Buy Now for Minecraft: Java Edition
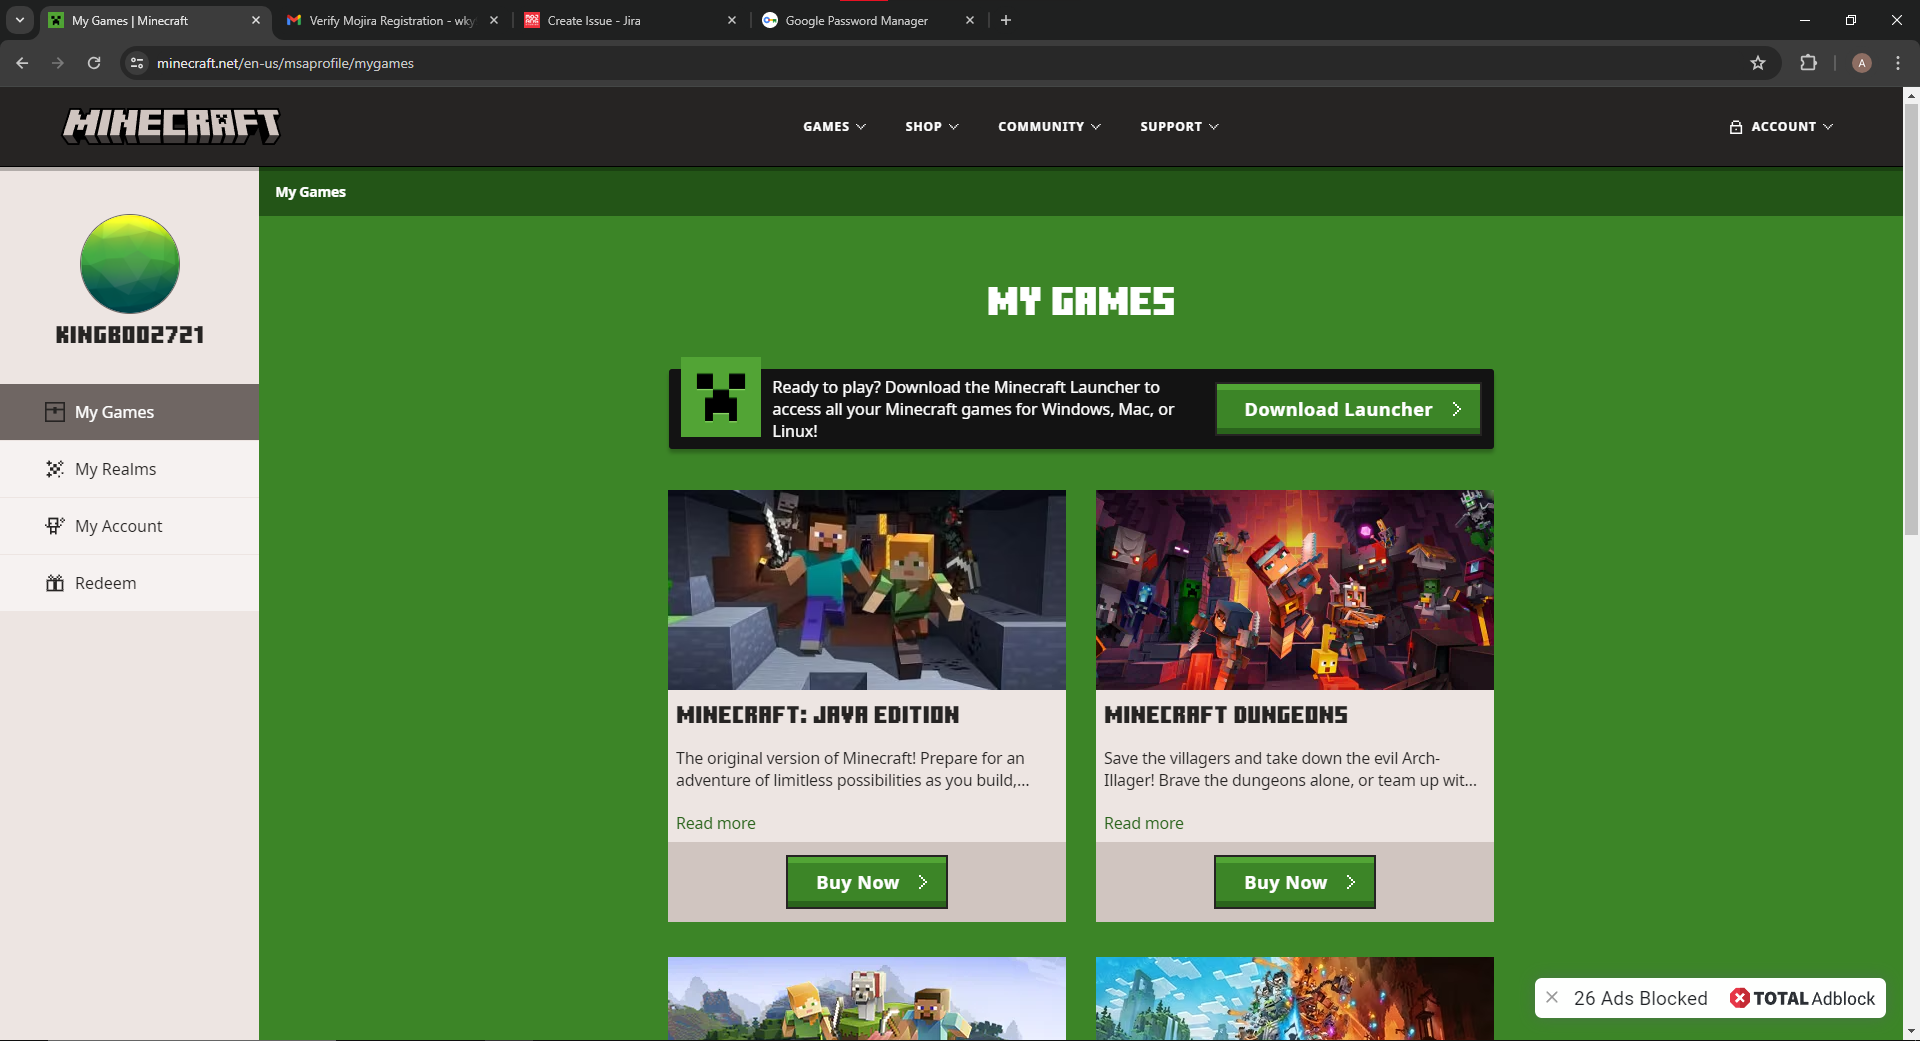The width and height of the screenshot is (1920, 1041). point(867,882)
